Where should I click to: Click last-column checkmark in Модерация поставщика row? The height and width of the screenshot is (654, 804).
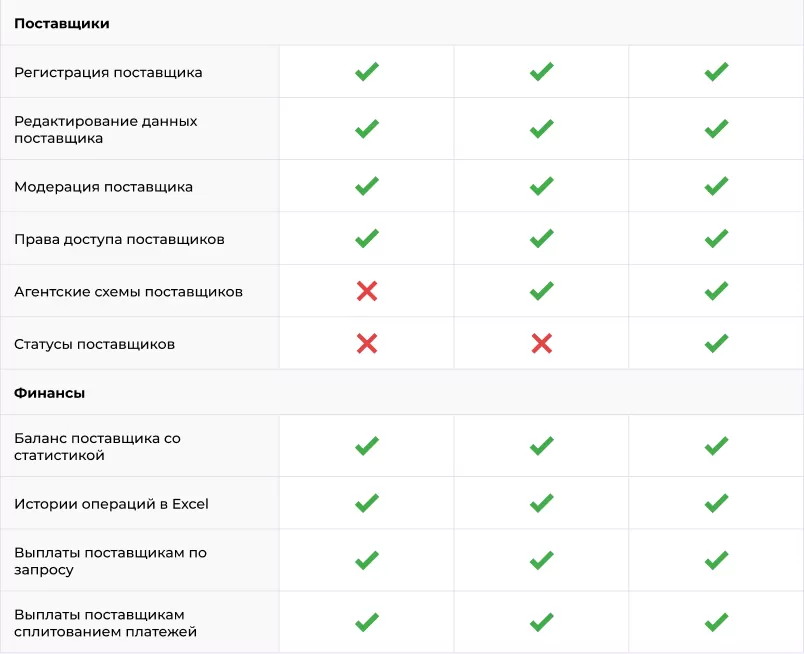(x=716, y=186)
